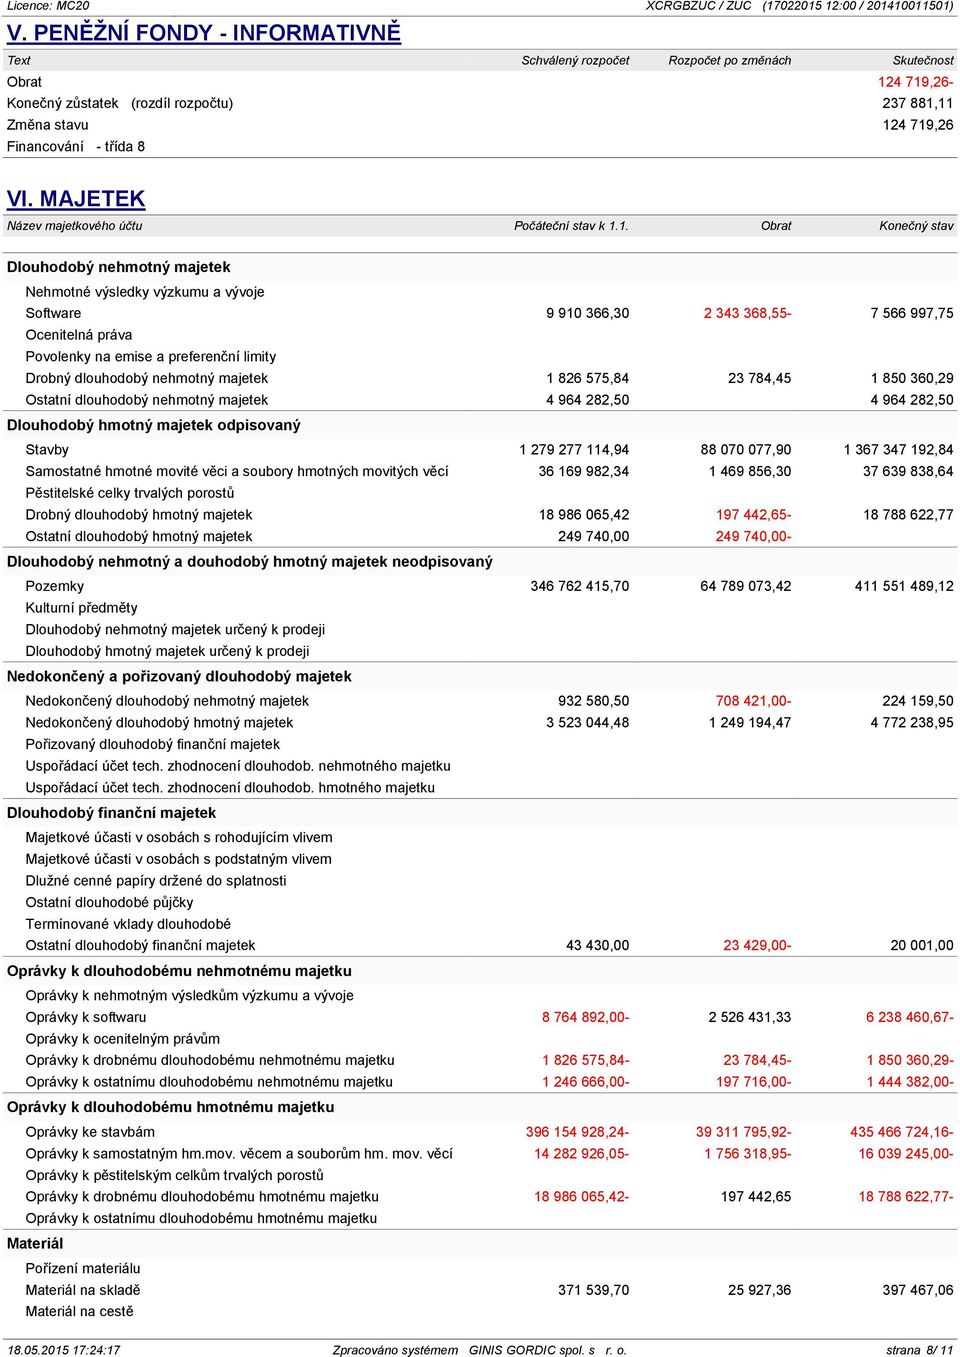Select the value 397 467,06
The height and width of the screenshot is (1357, 960).
click(918, 1290)
